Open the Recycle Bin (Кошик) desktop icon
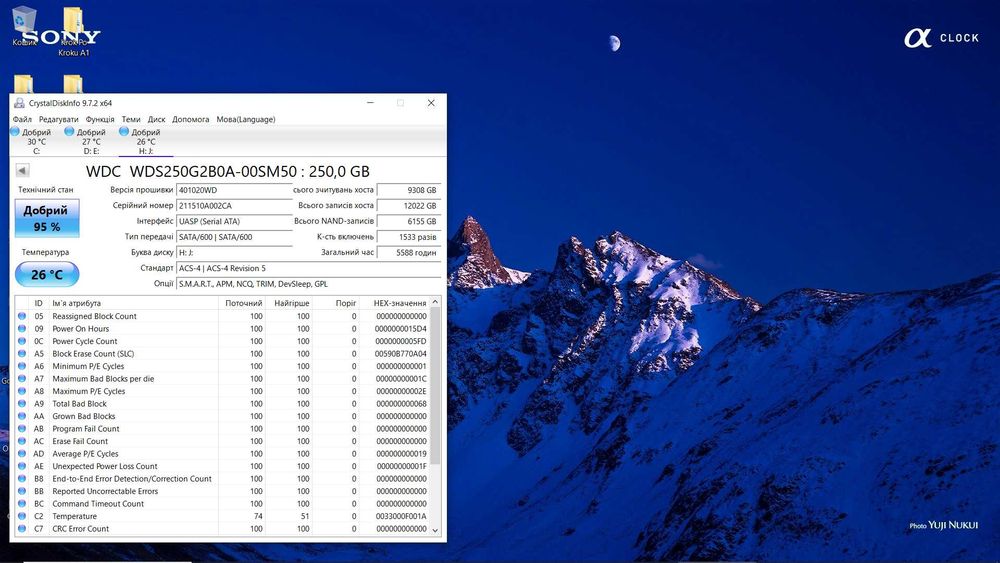 (24, 27)
